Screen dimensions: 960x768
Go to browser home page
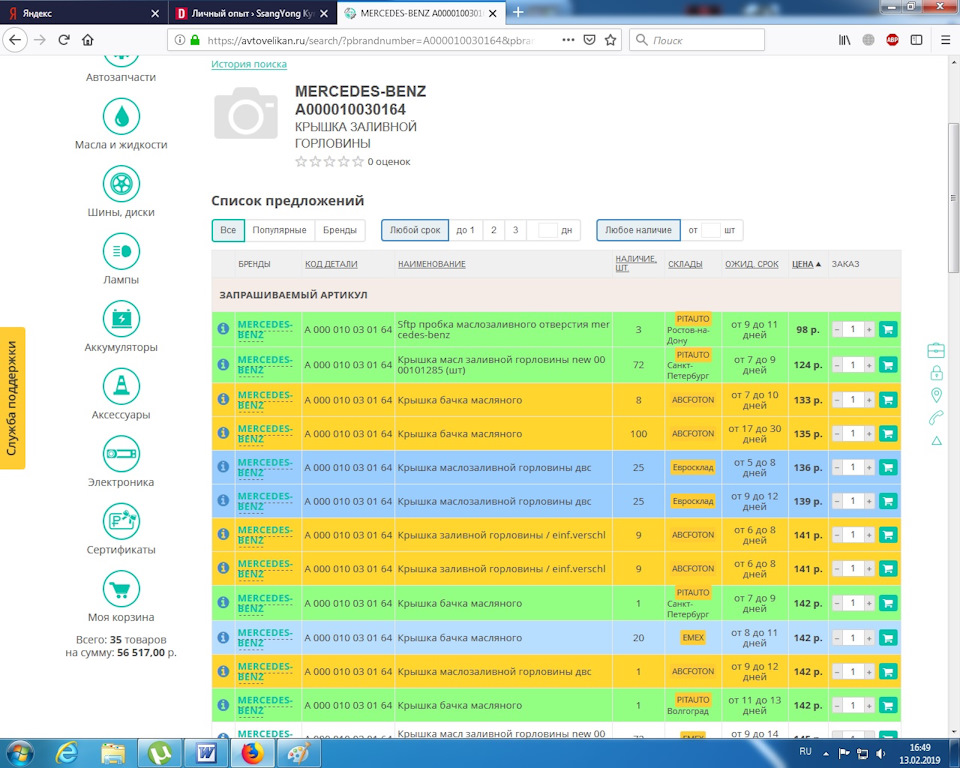[x=88, y=40]
